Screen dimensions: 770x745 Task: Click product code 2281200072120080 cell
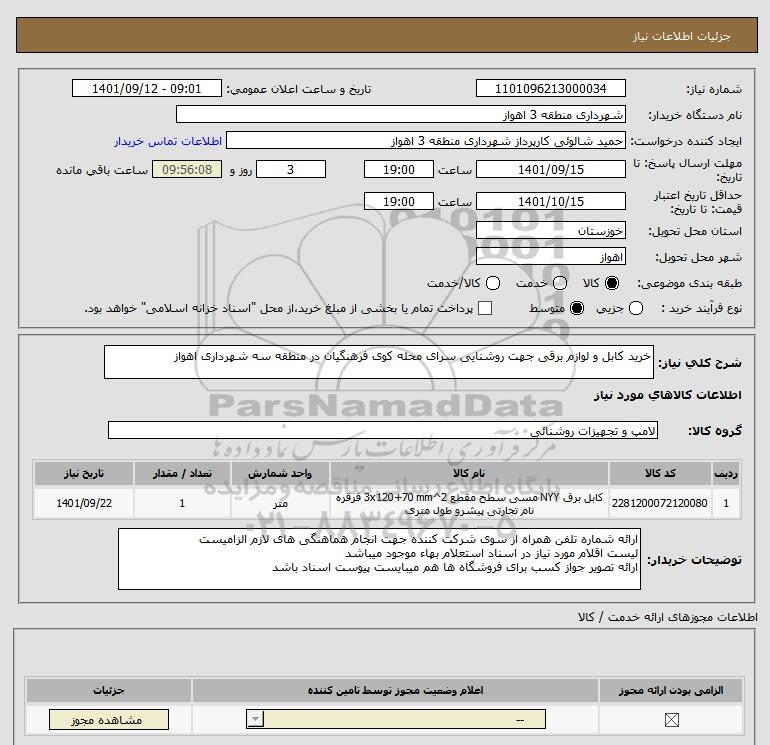(x=660, y=503)
